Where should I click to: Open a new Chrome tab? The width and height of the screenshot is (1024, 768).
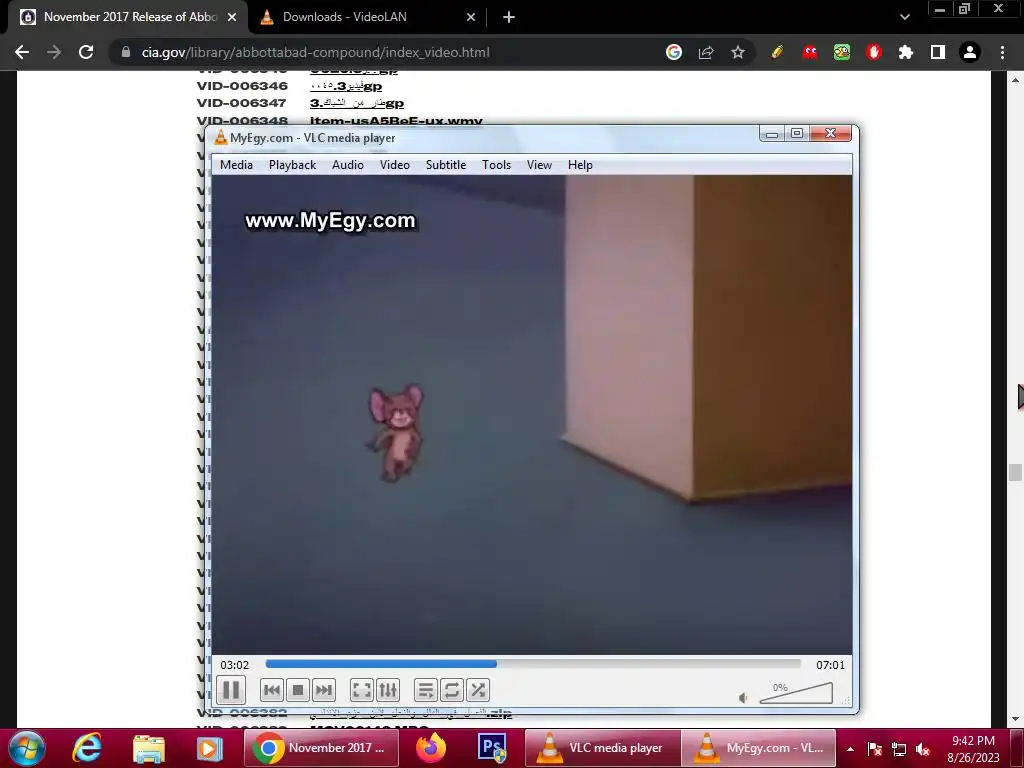(509, 17)
